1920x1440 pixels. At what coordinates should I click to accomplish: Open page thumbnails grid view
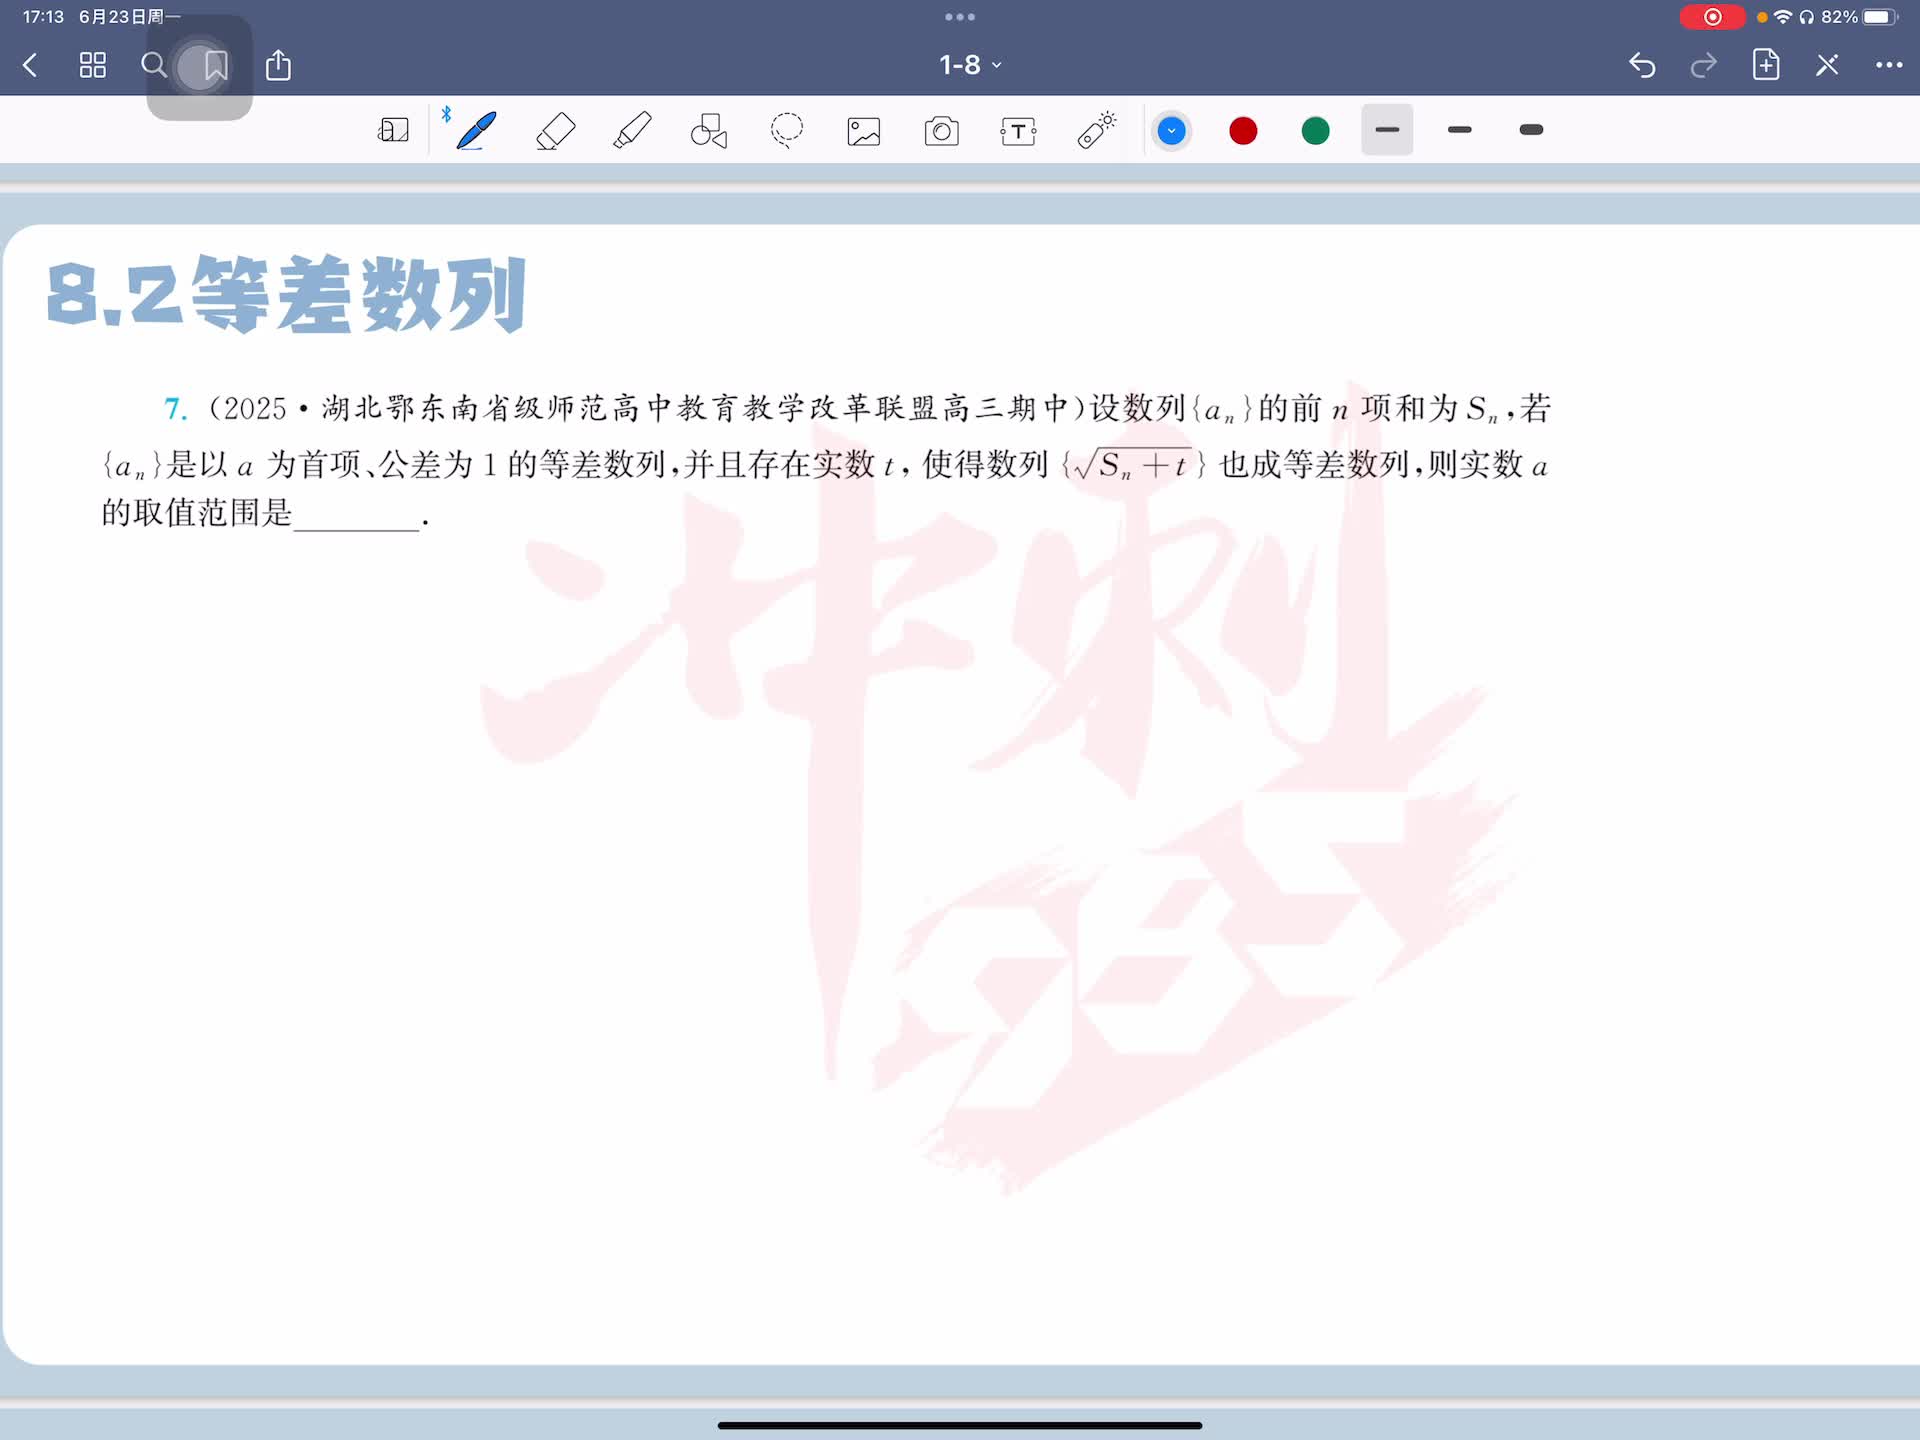point(93,66)
